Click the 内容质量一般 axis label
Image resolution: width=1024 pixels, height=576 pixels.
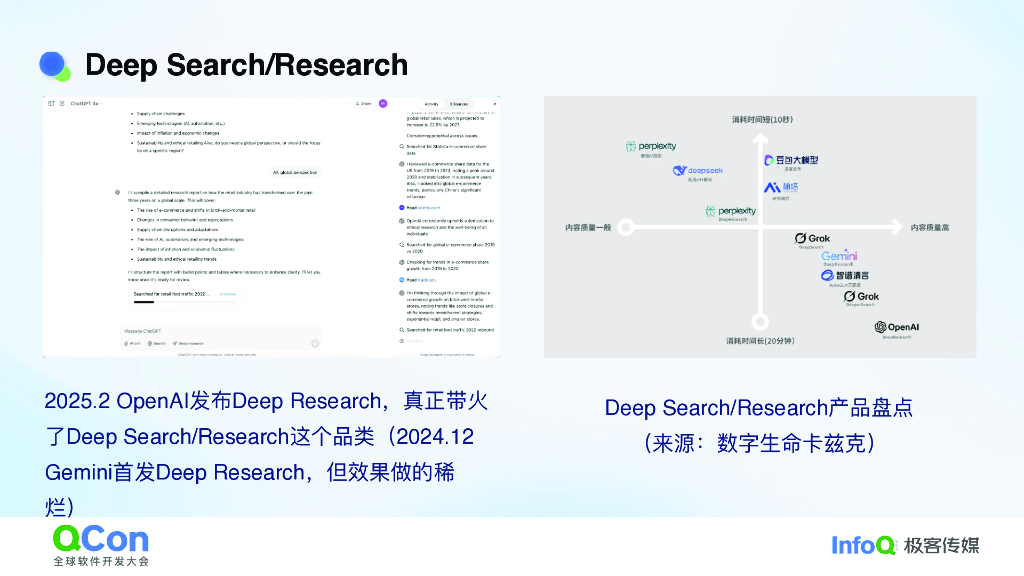588,227
